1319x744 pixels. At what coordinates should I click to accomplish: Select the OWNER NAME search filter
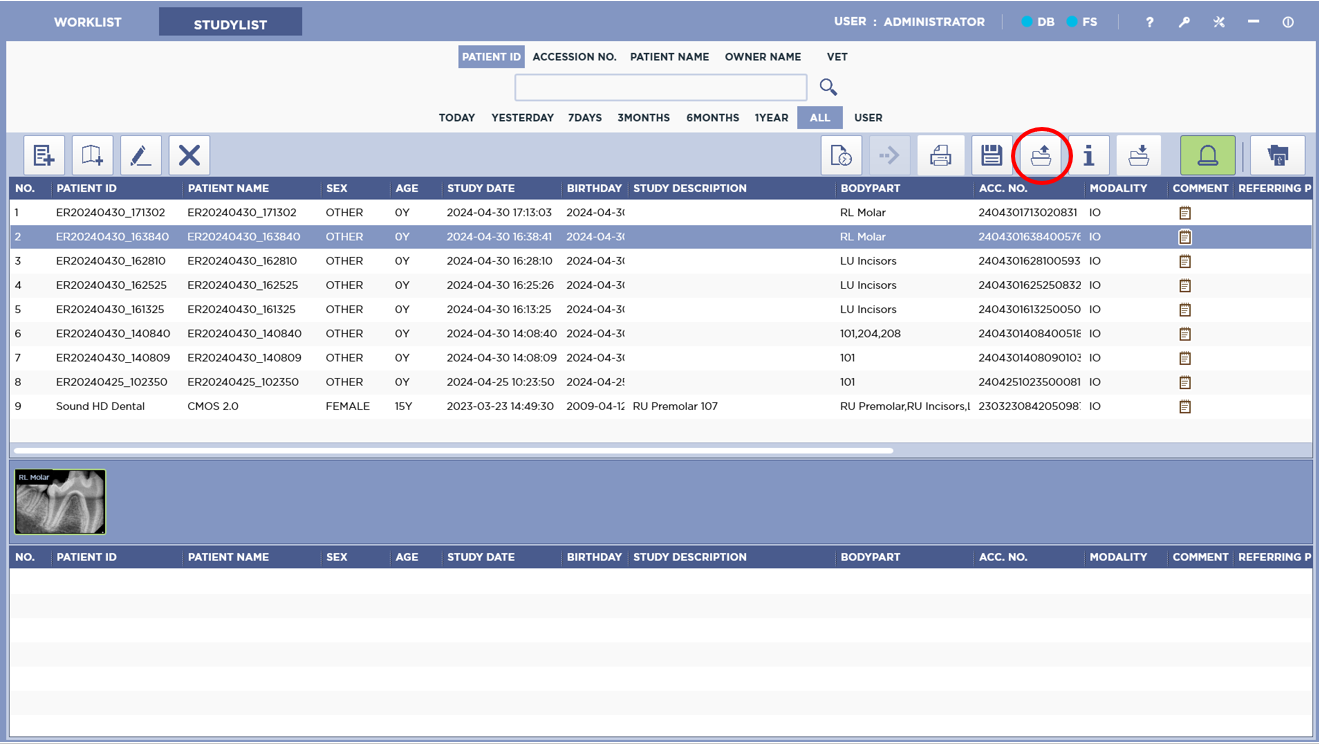point(762,57)
